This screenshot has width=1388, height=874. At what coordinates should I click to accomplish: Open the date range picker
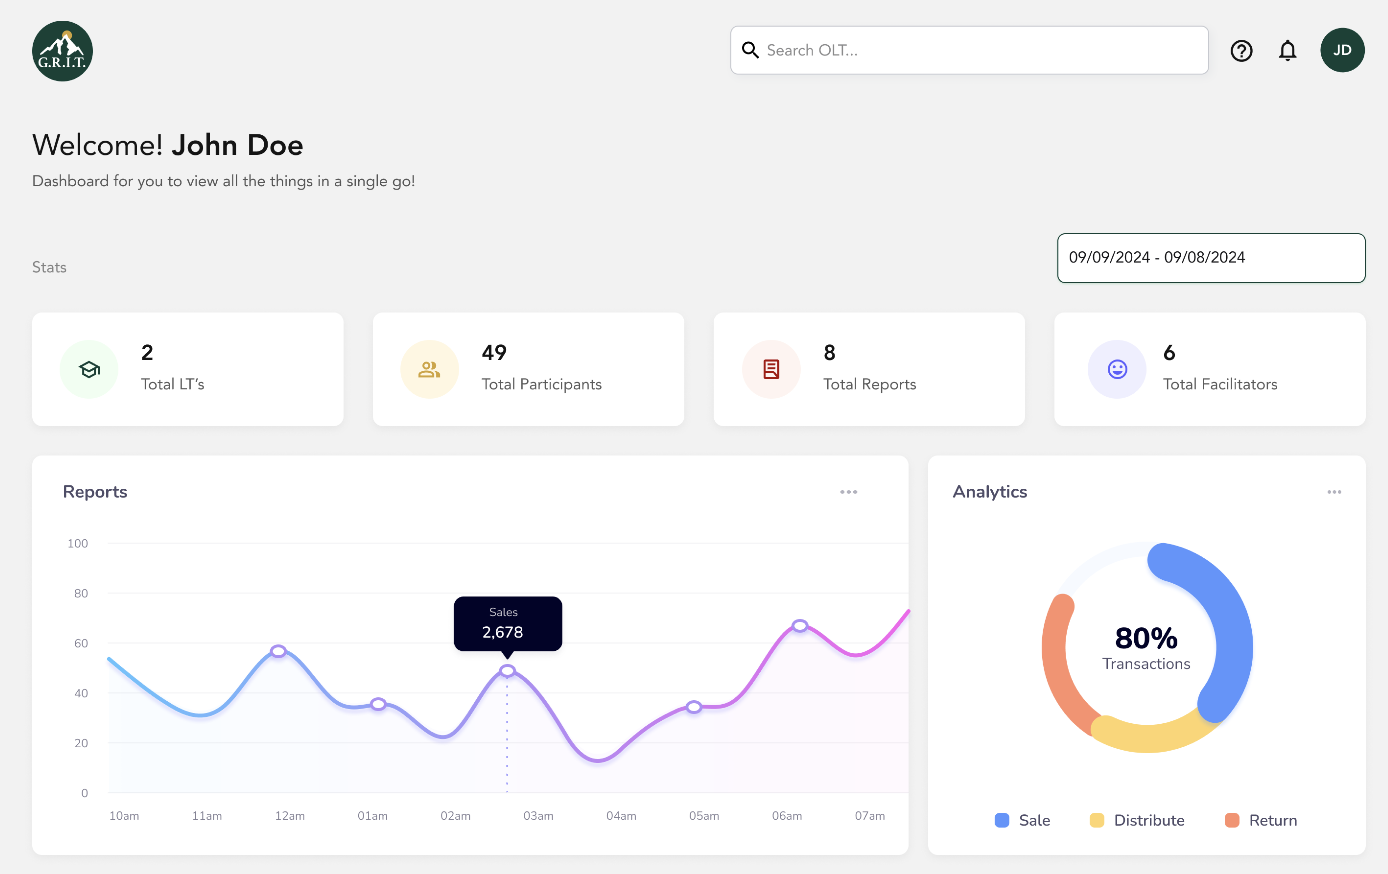point(1210,258)
